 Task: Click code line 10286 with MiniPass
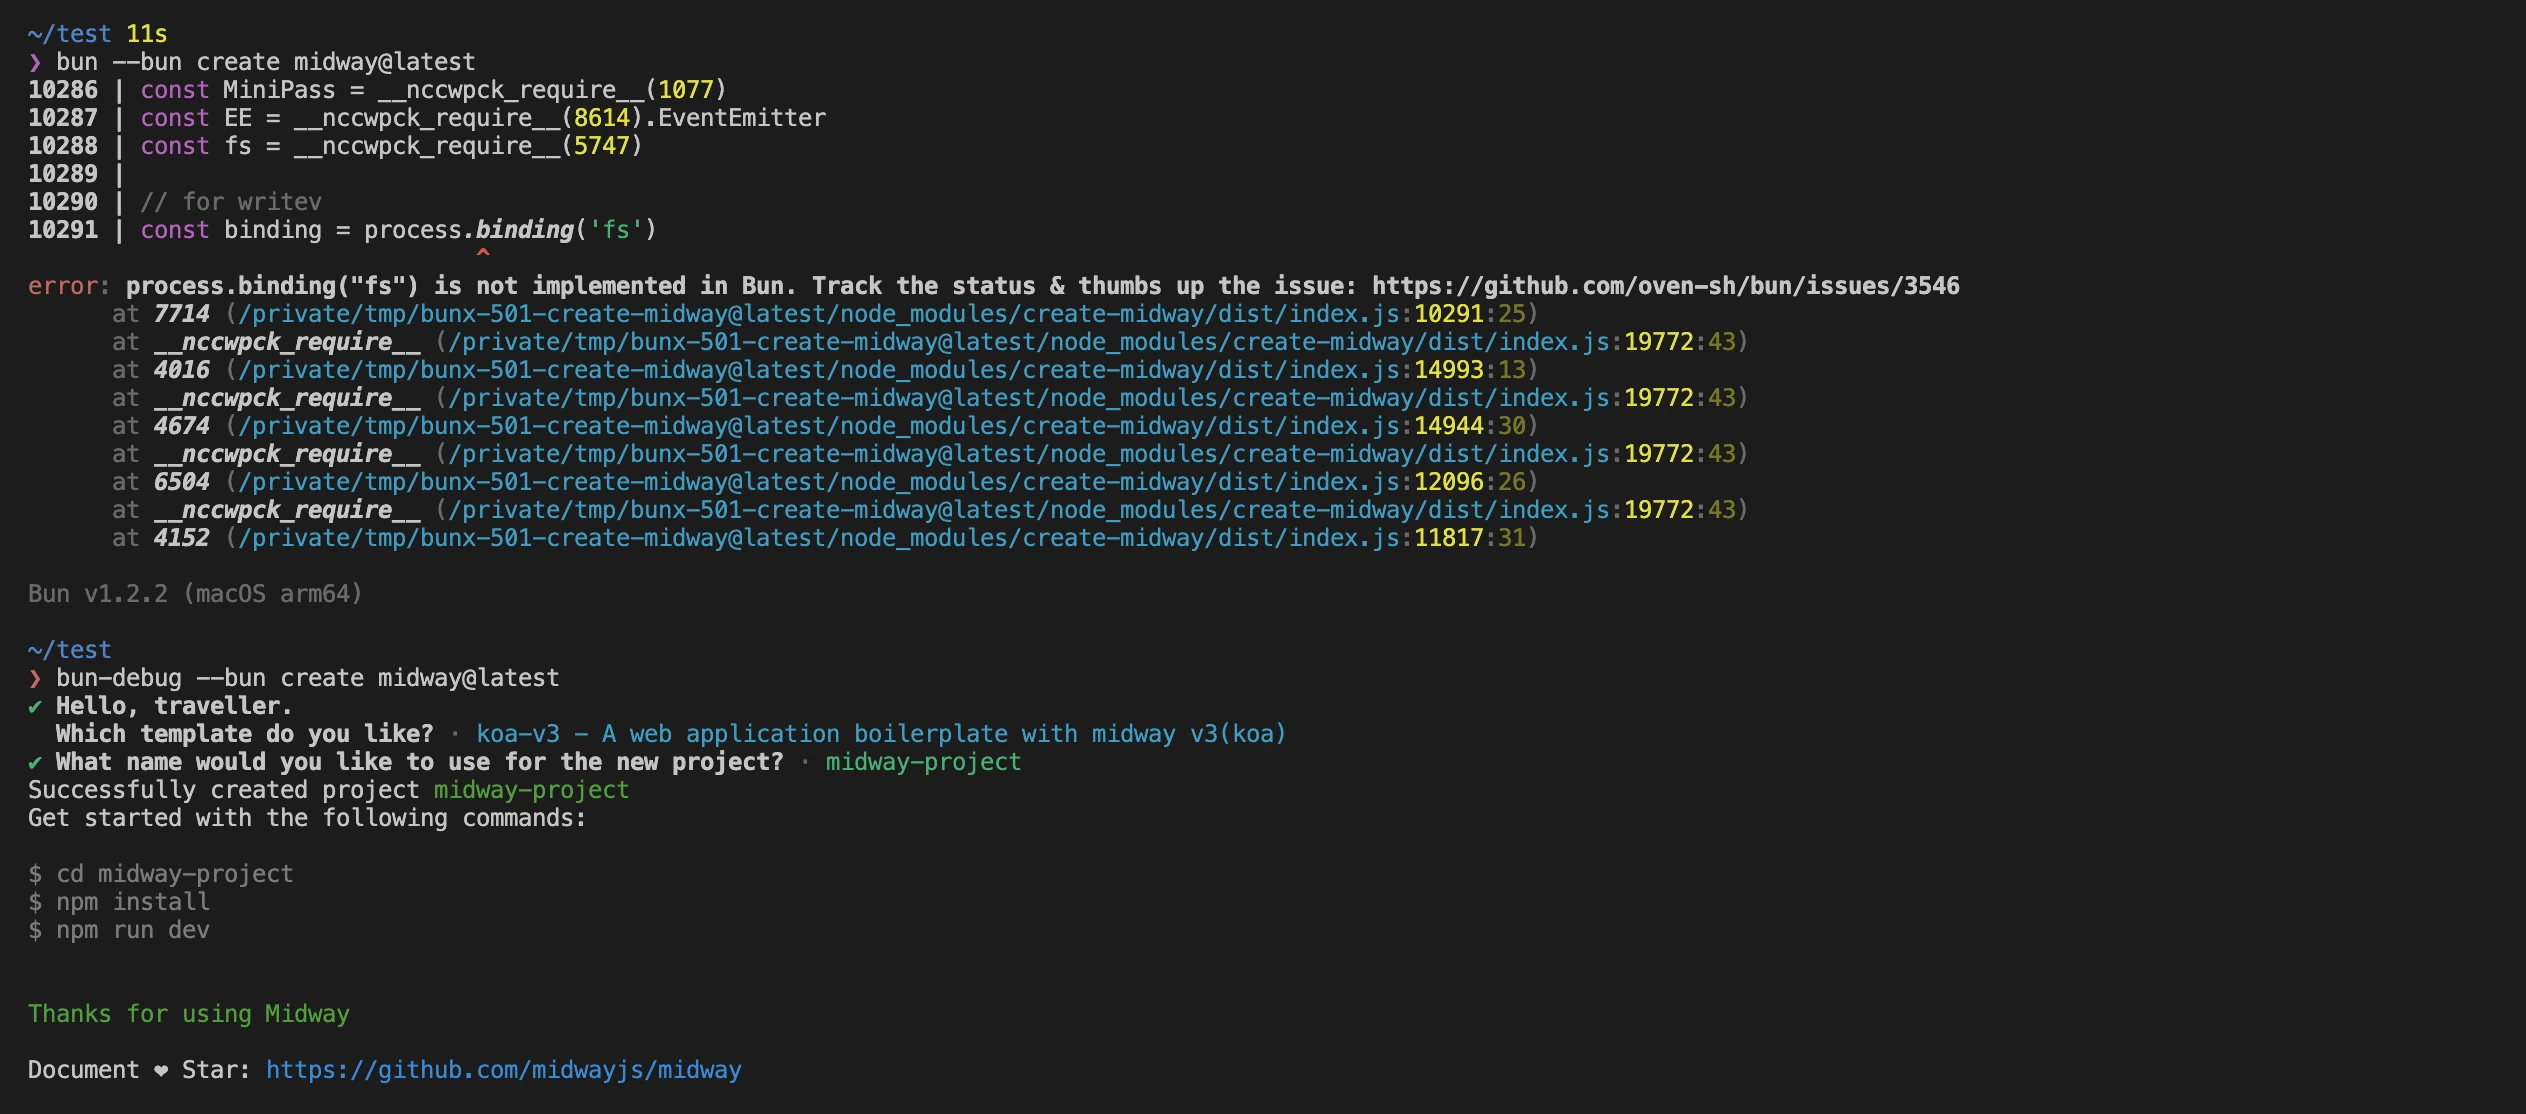pos(377,90)
